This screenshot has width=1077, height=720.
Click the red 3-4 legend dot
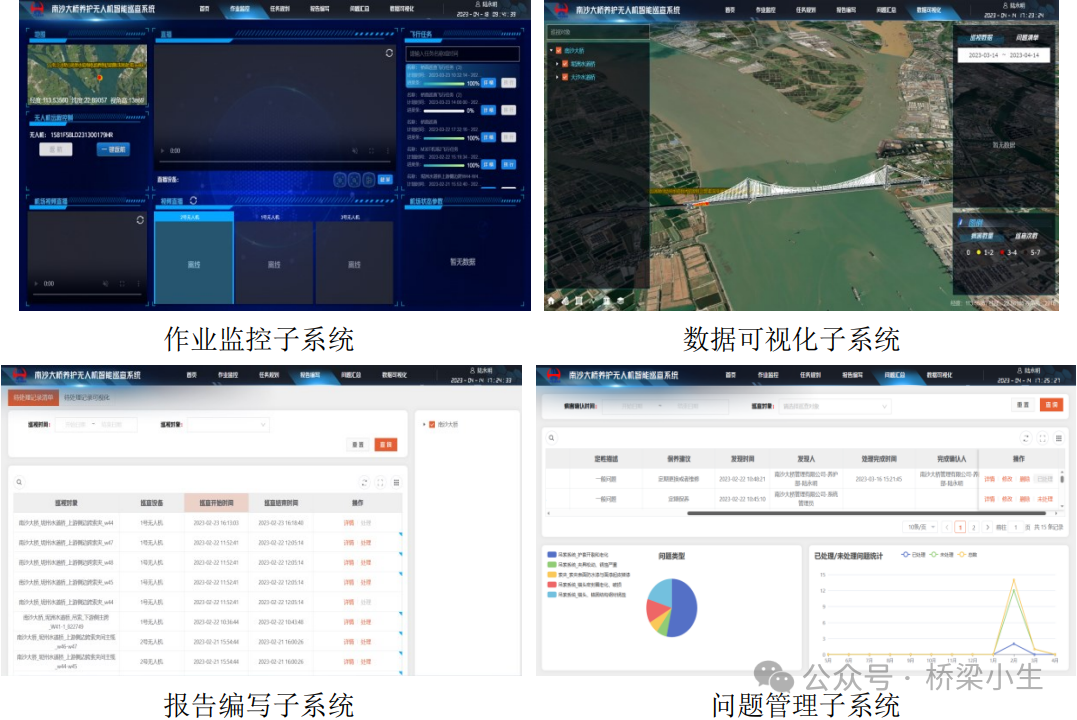click(1001, 252)
